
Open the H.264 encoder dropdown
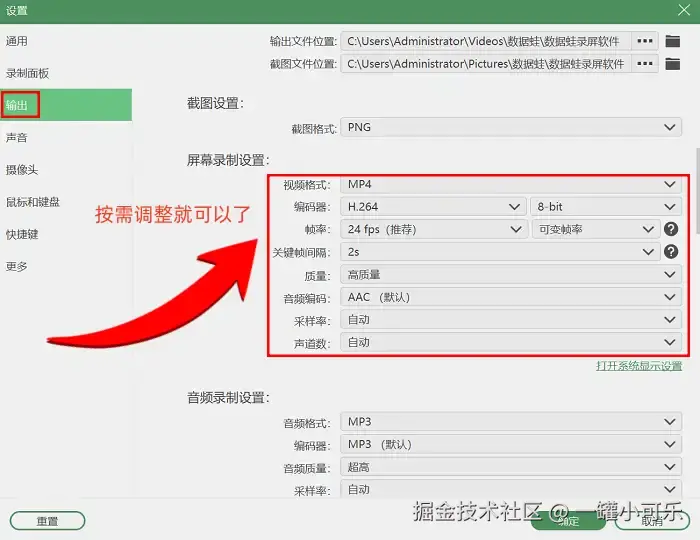coord(434,207)
